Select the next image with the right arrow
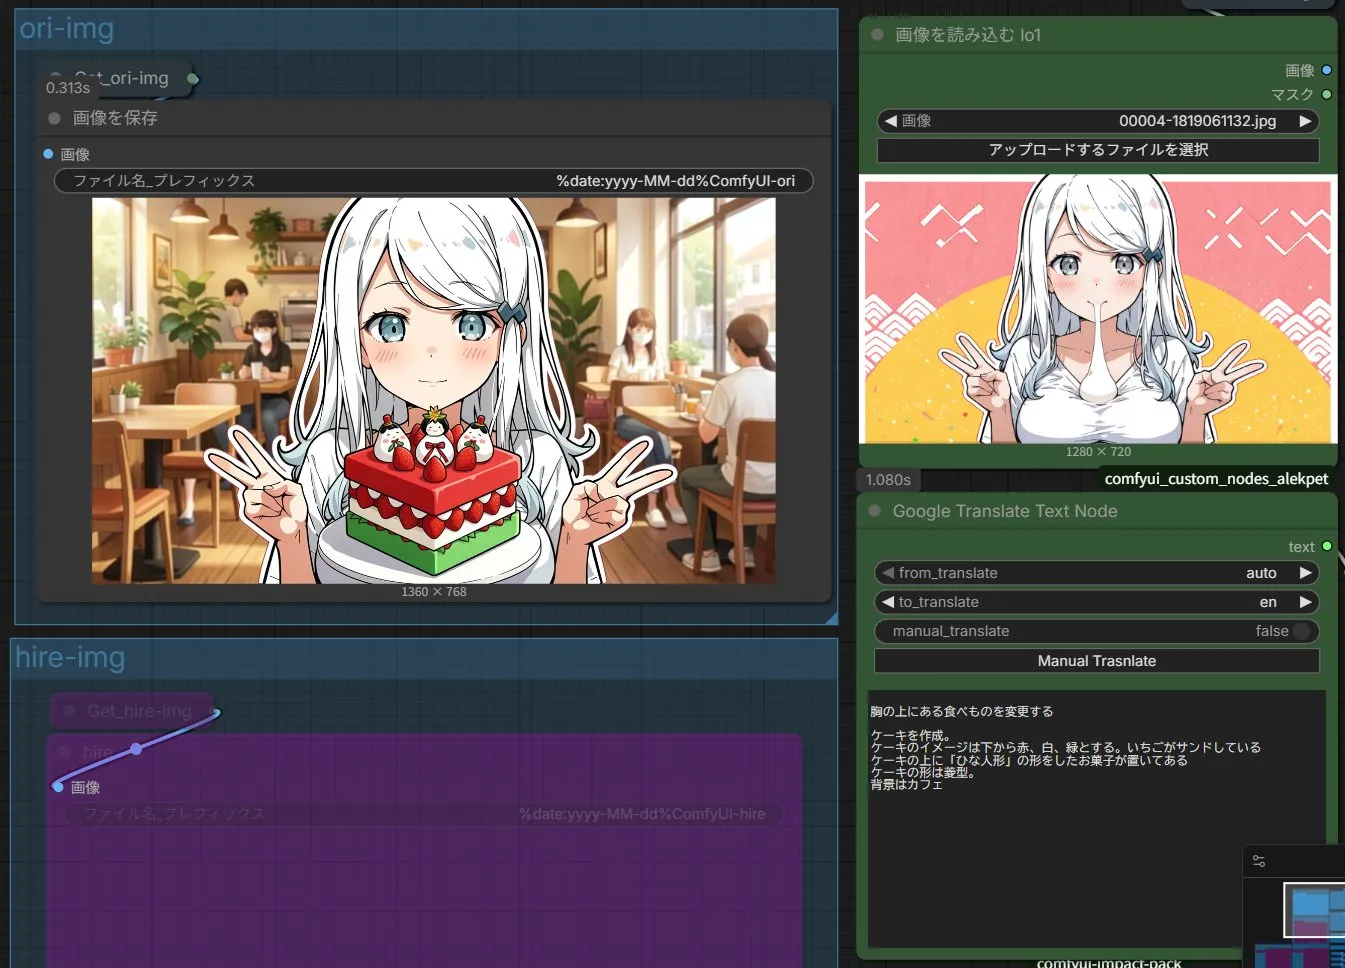 [x=1305, y=121]
